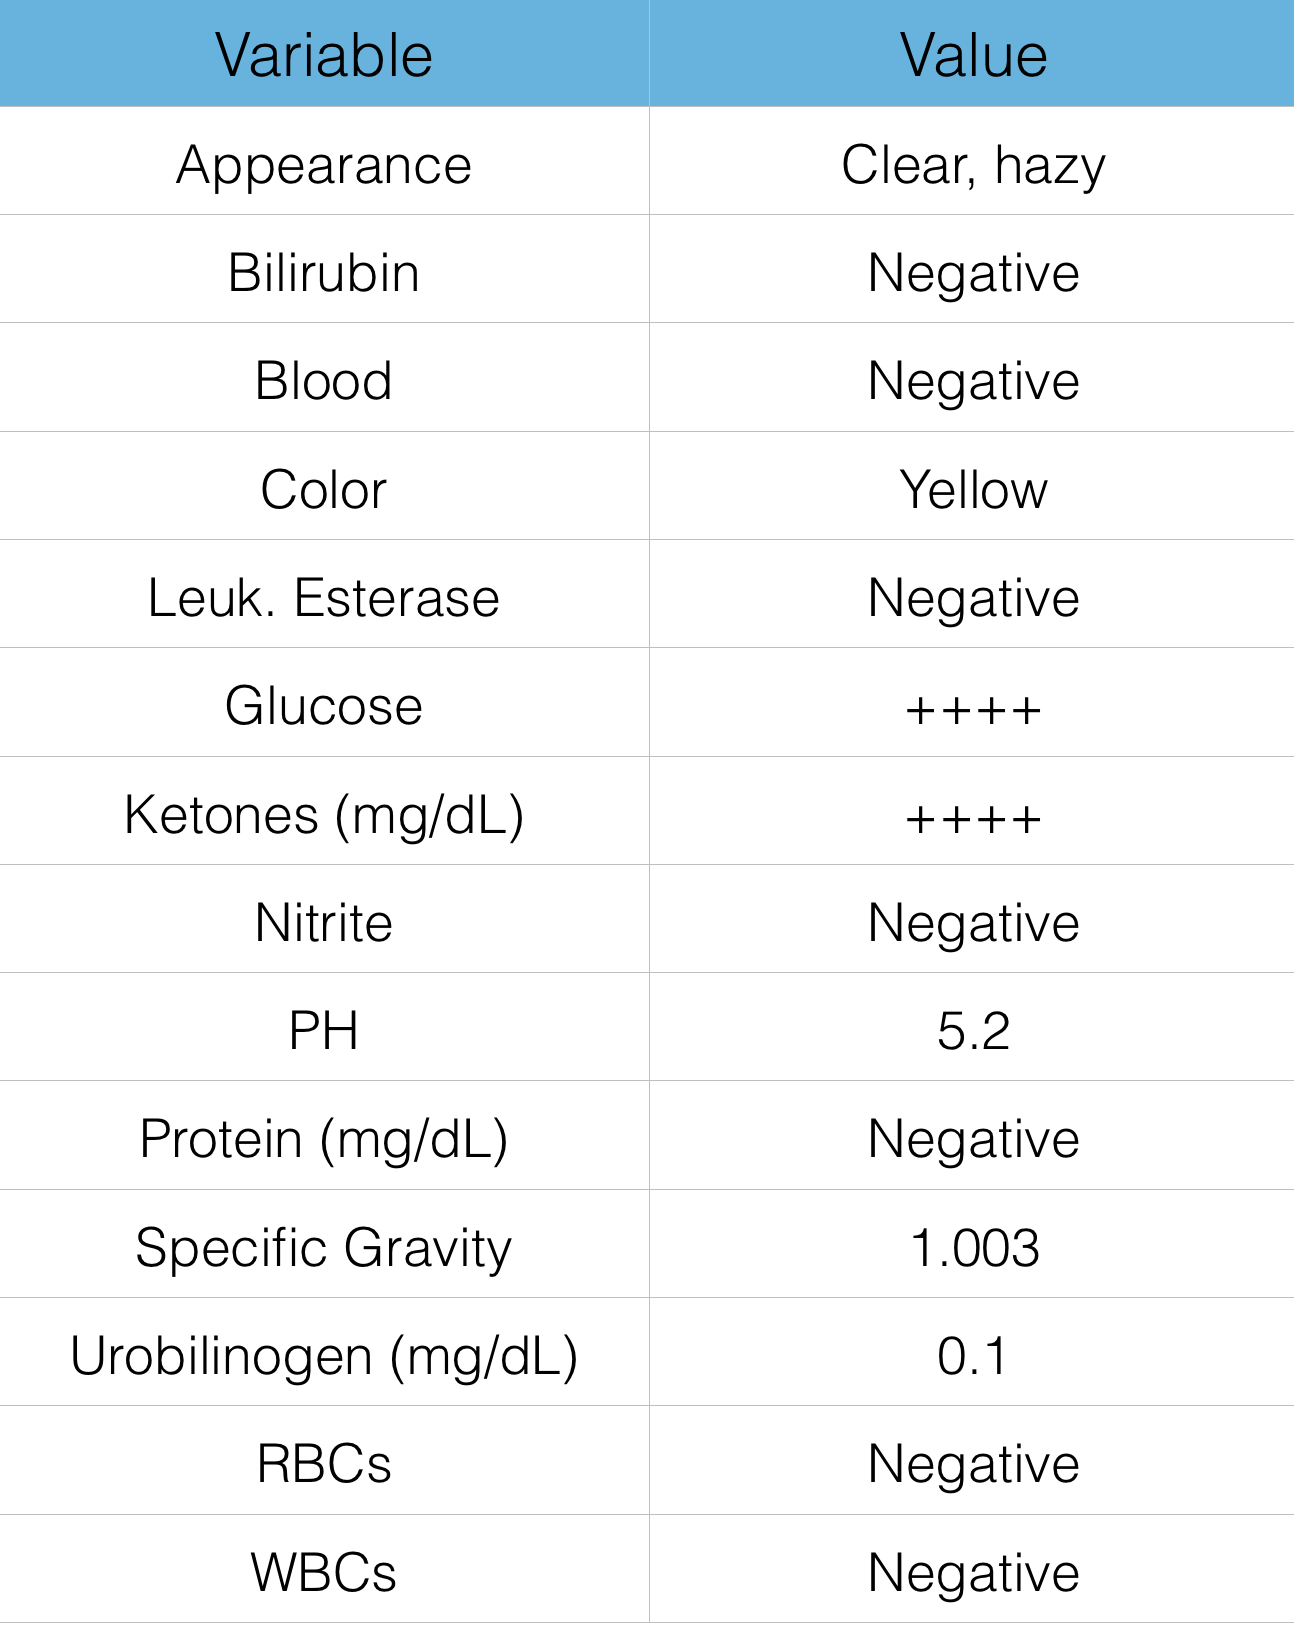Click the Yellow value cell

(973, 490)
